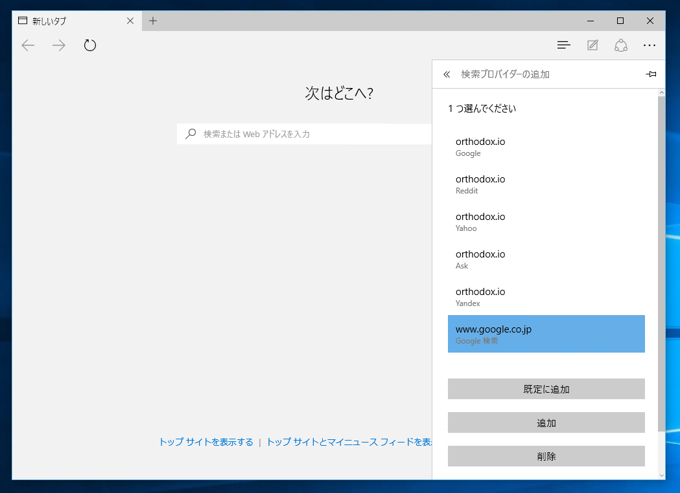
Task: Select the orthodox.io Yandex provider
Action: (546, 297)
